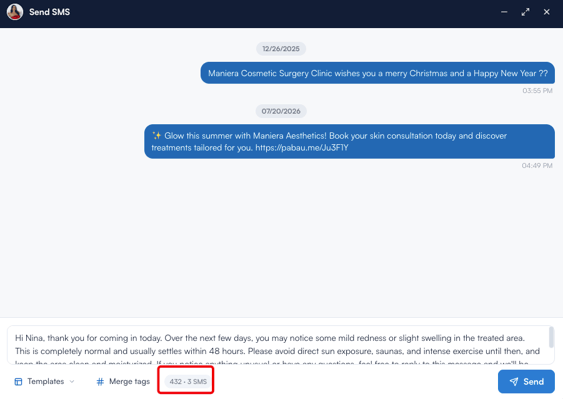Click the hash icon beside Merge tags
Image resolution: width=563 pixels, height=399 pixels.
click(x=100, y=381)
